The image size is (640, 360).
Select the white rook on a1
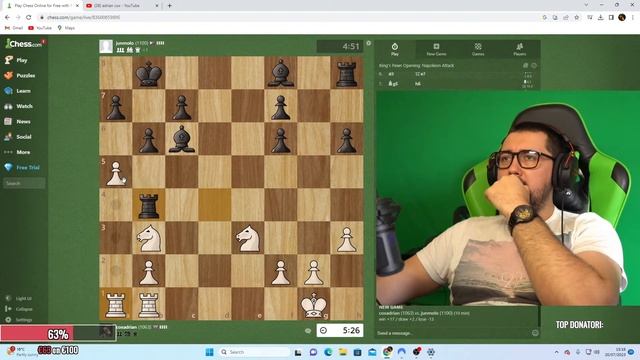pyautogui.click(x=116, y=304)
